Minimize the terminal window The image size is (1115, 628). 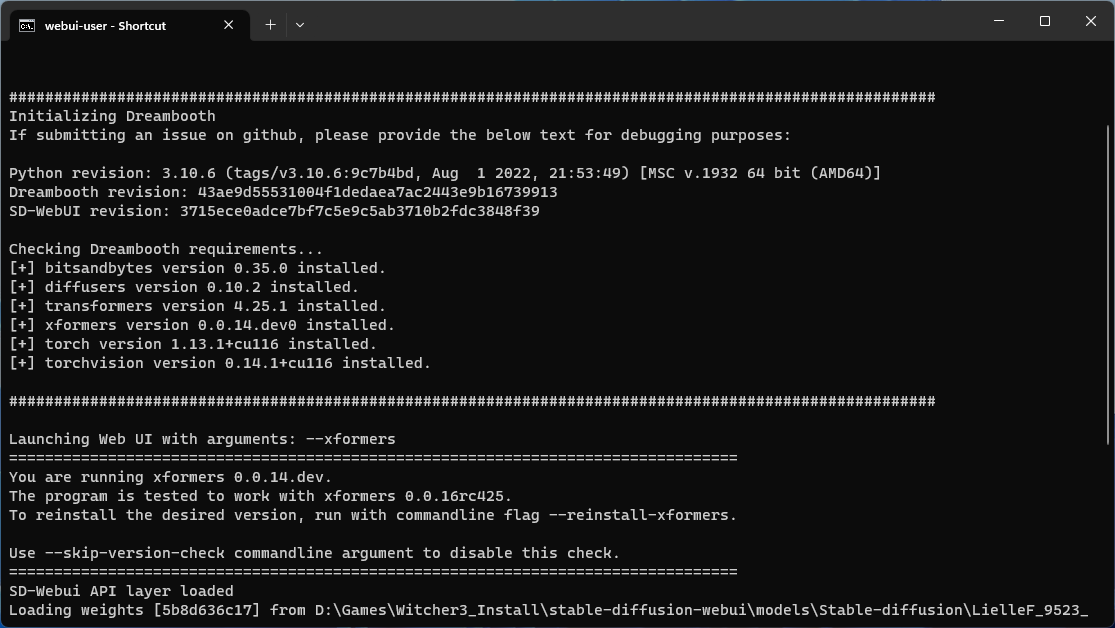tap(998, 21)
